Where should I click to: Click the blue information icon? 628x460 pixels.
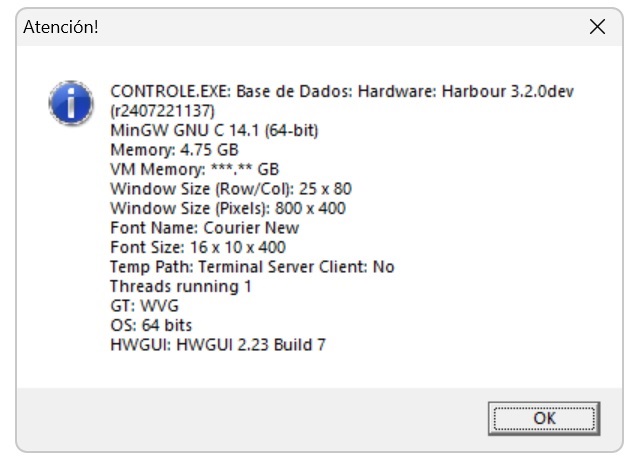click(69, 101)
